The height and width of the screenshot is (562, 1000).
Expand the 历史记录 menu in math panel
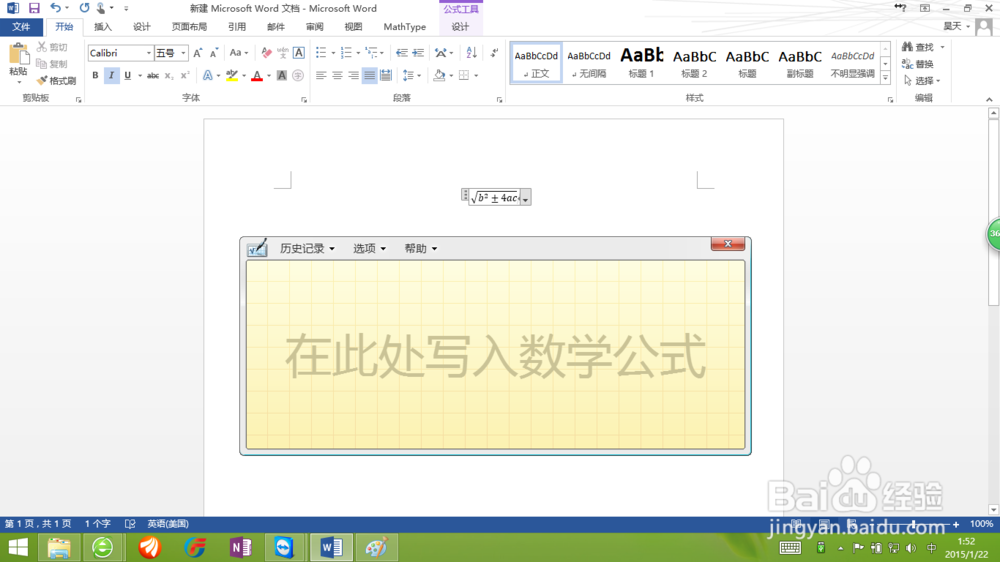coord(307,248)
